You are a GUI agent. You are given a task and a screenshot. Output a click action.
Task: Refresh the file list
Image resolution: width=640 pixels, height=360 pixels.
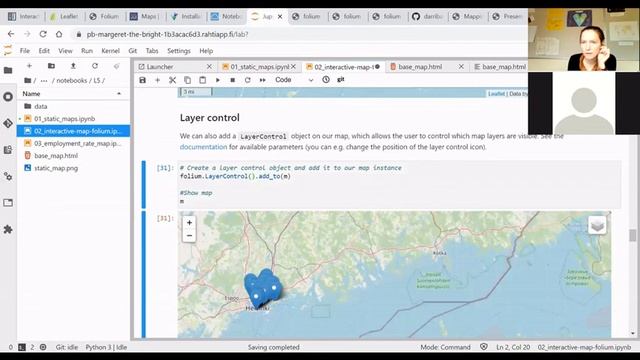click(95, 66)
